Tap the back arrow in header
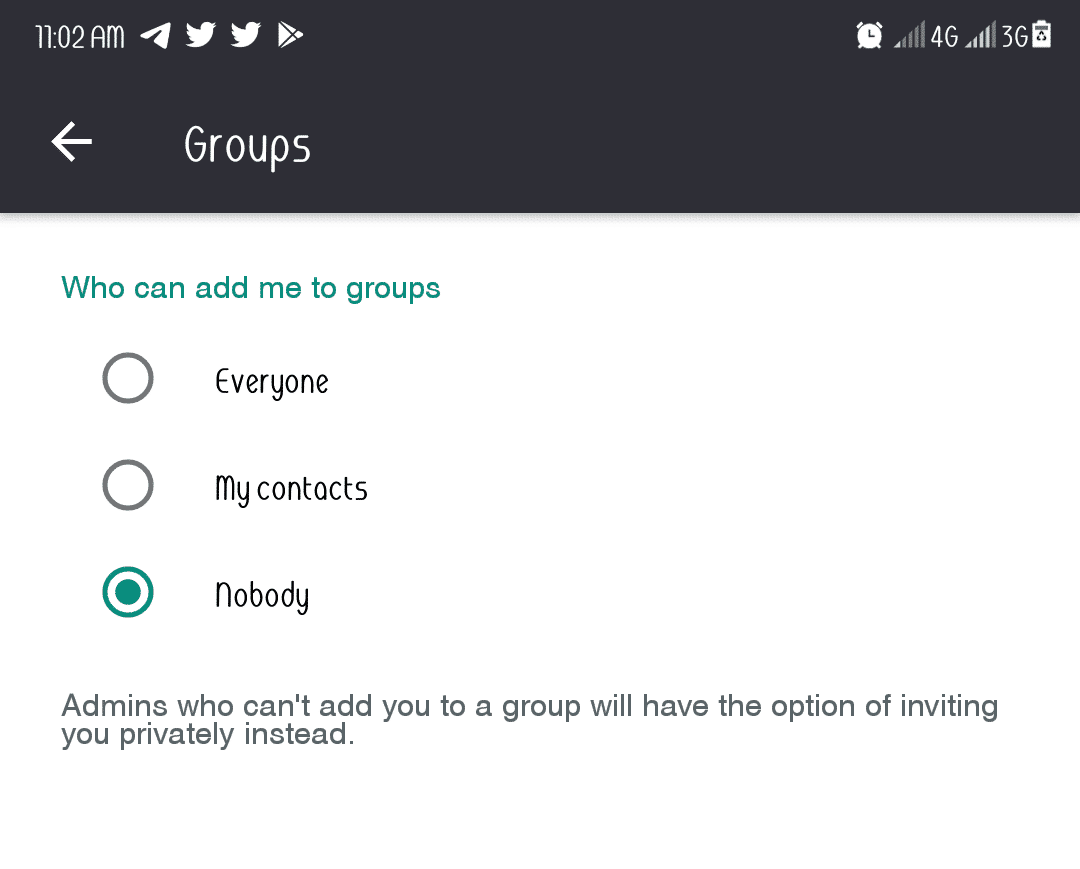The height and width of the screenshot is (869, 1080). 72,142
